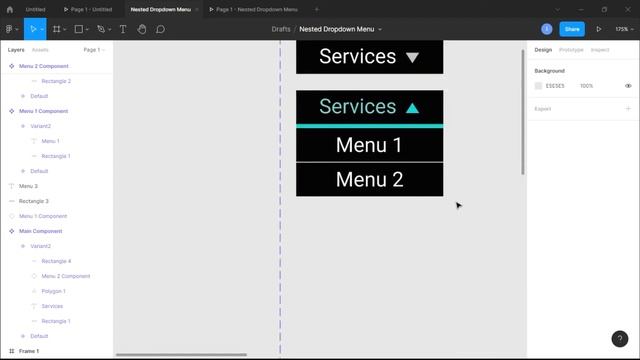Screen dimensions: 640x360
Task: Open the help question mark button
Action: [x=620, y=339]
